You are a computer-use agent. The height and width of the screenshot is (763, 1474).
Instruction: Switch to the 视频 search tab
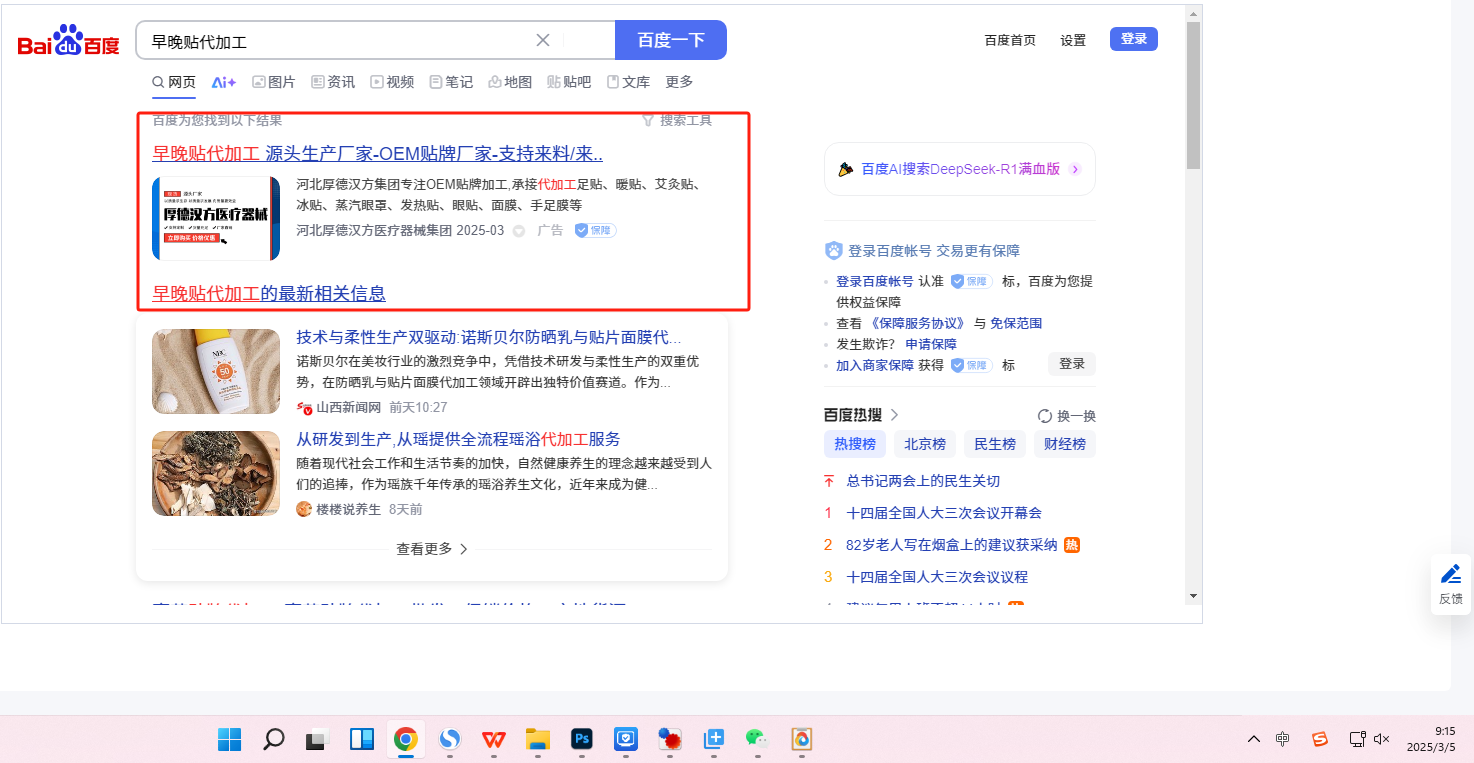[x=392, y=82]
